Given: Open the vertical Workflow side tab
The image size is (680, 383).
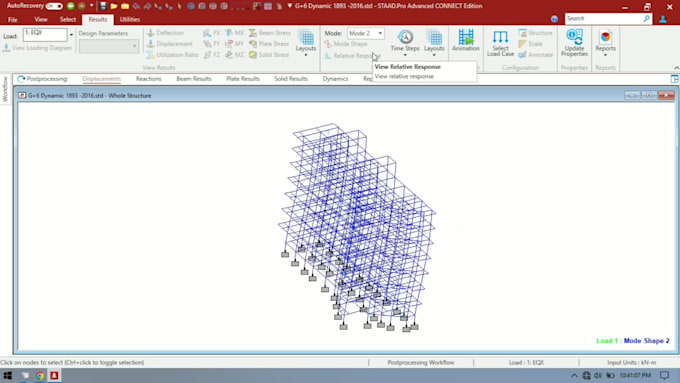Looking at the screenshot, I should (x=5, y=89).
